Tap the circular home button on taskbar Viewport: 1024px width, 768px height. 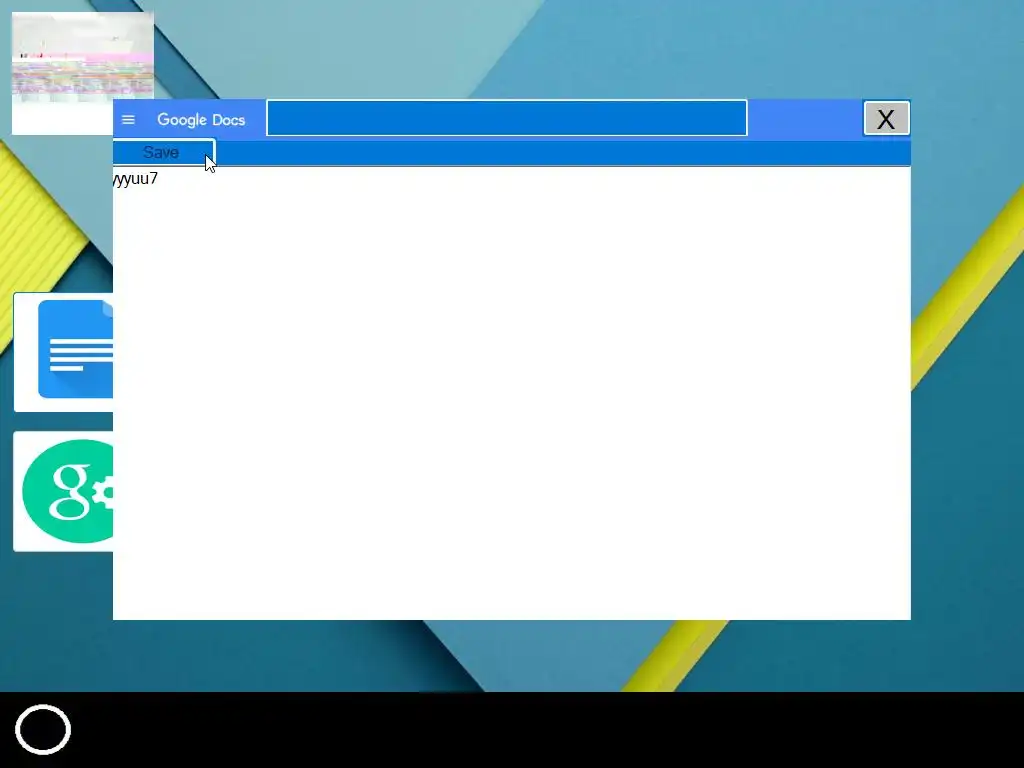point(43,729)
